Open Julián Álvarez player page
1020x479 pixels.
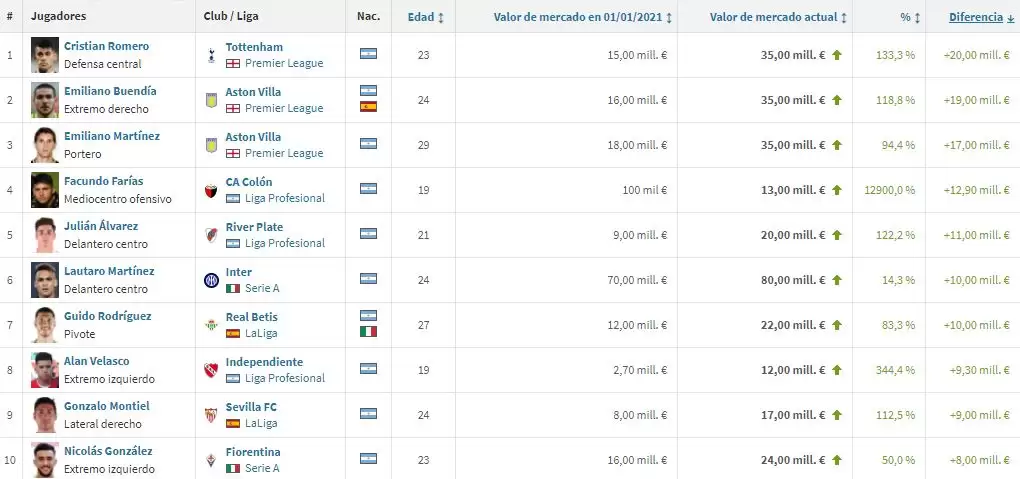tap(101, 227)
